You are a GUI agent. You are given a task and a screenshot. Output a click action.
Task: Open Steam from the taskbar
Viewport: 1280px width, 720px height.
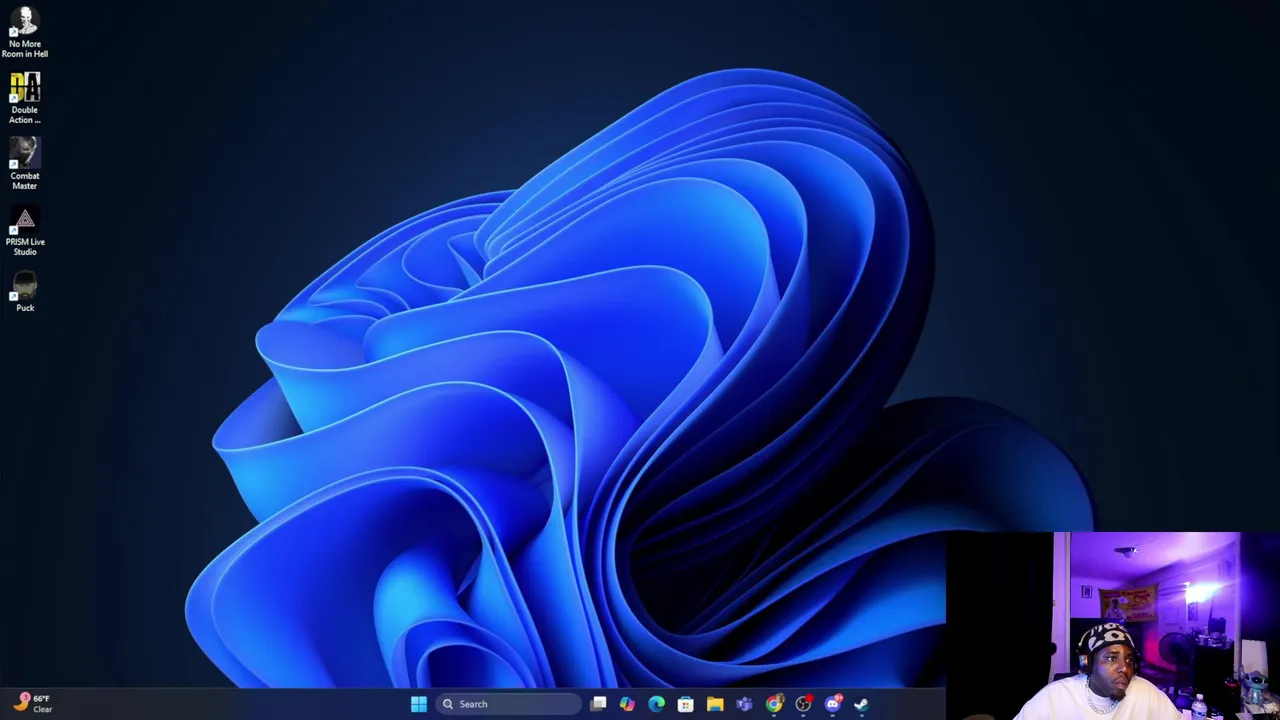click(861, 704)
